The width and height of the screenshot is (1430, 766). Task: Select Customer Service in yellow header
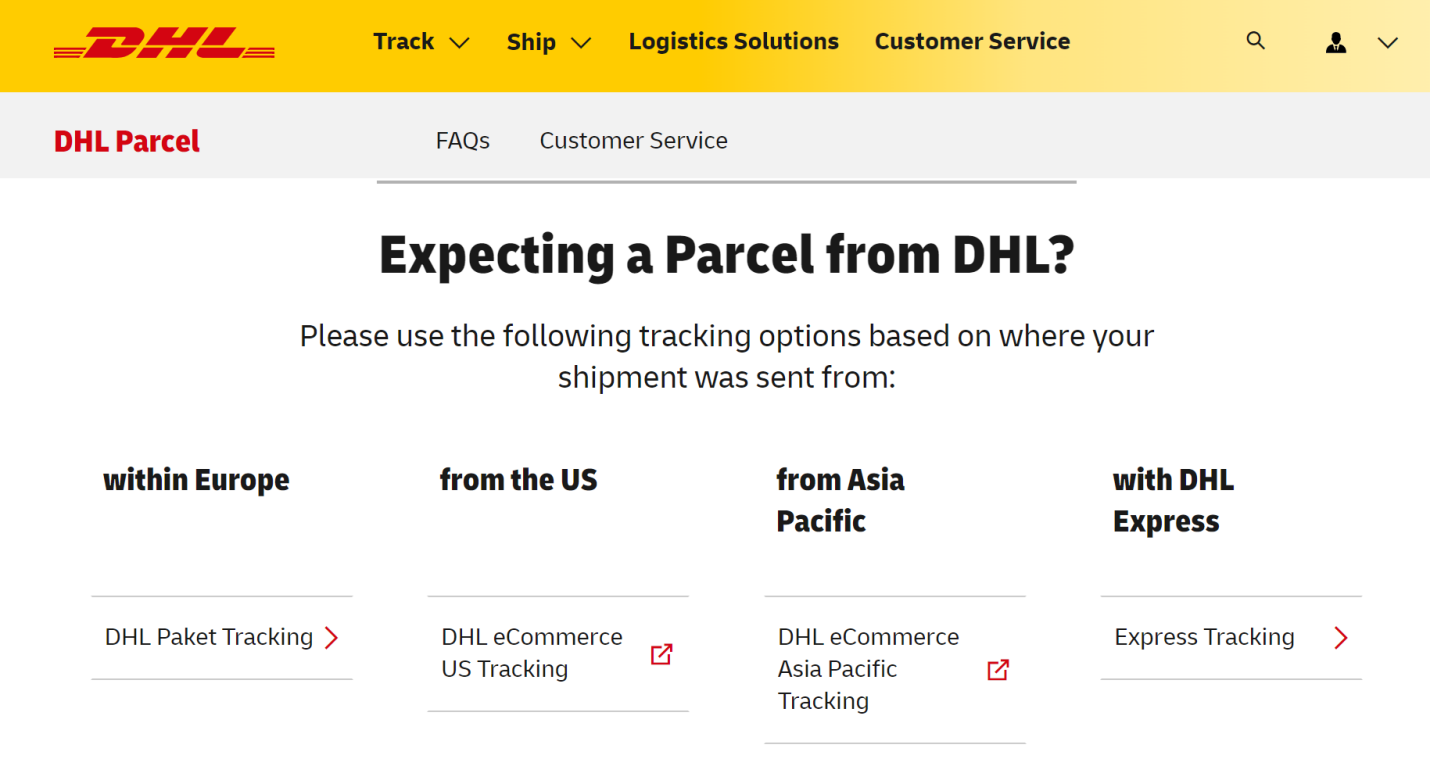click(x=972, y=42)
